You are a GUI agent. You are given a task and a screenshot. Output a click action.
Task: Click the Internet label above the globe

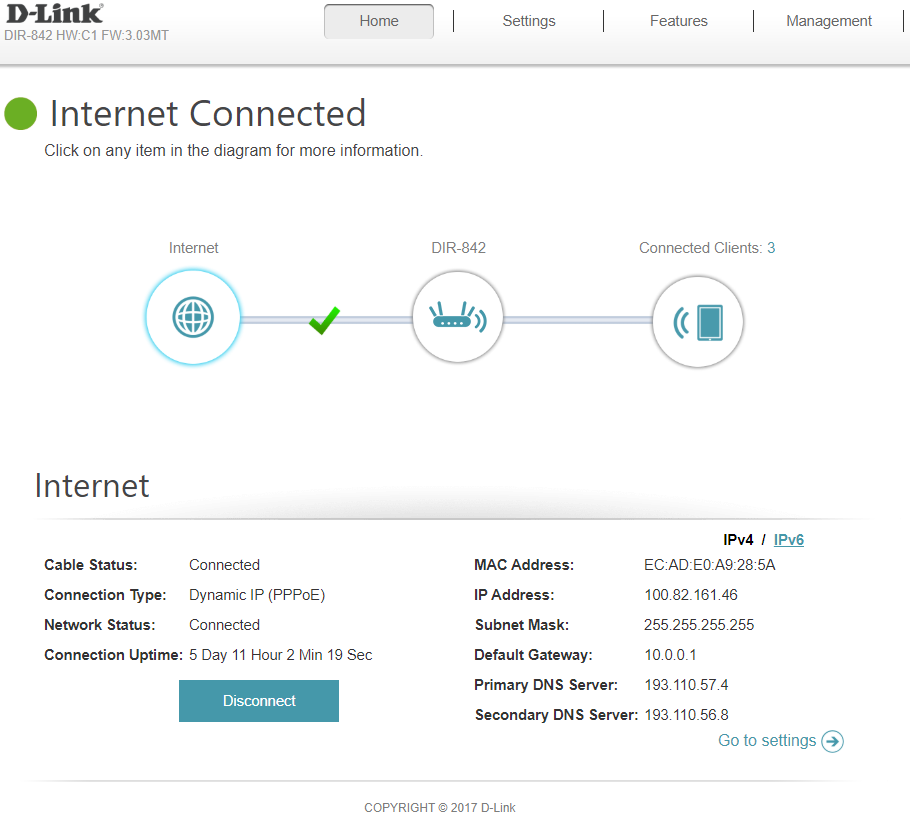click(x=193, y=248)
